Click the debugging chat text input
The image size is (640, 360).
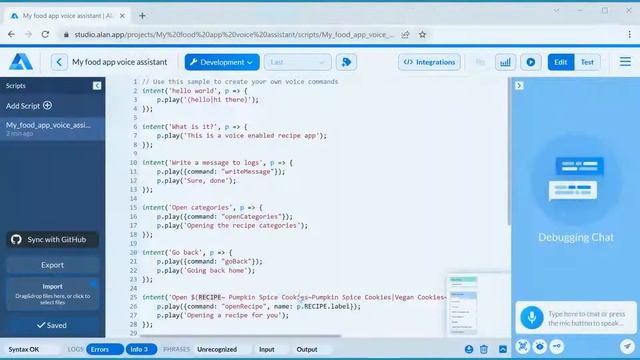[588, 318]
